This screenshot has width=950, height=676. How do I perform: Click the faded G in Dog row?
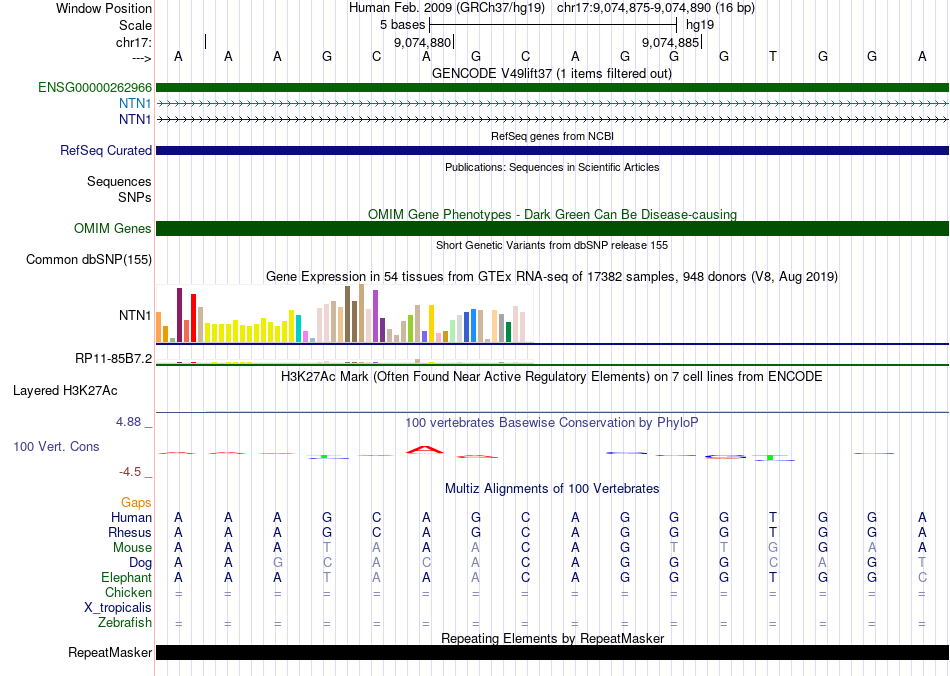(277, 563)
